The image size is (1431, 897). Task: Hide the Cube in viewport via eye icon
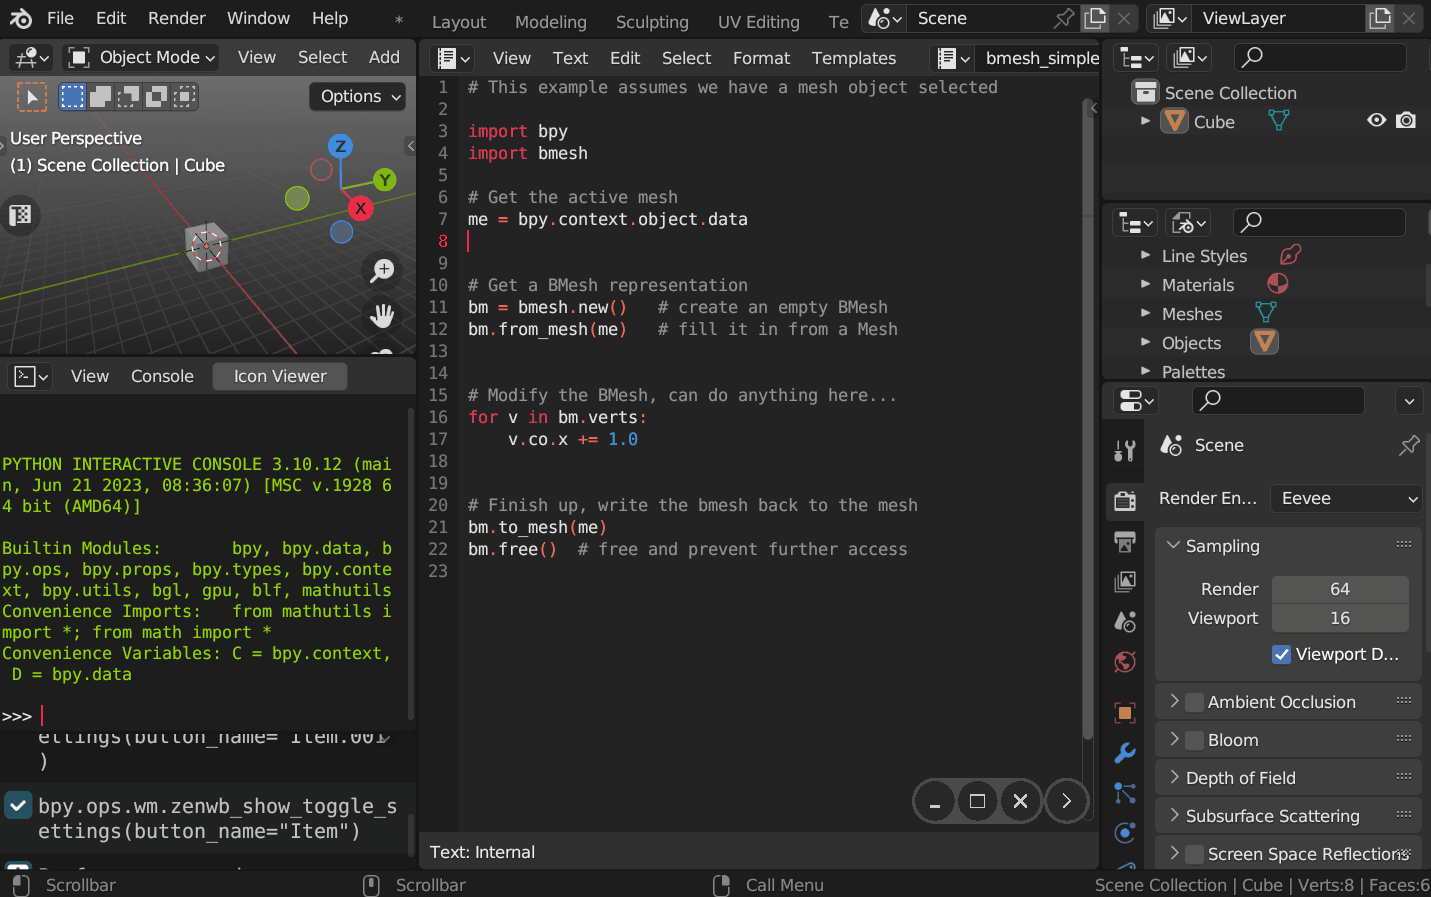point(1377,121)
